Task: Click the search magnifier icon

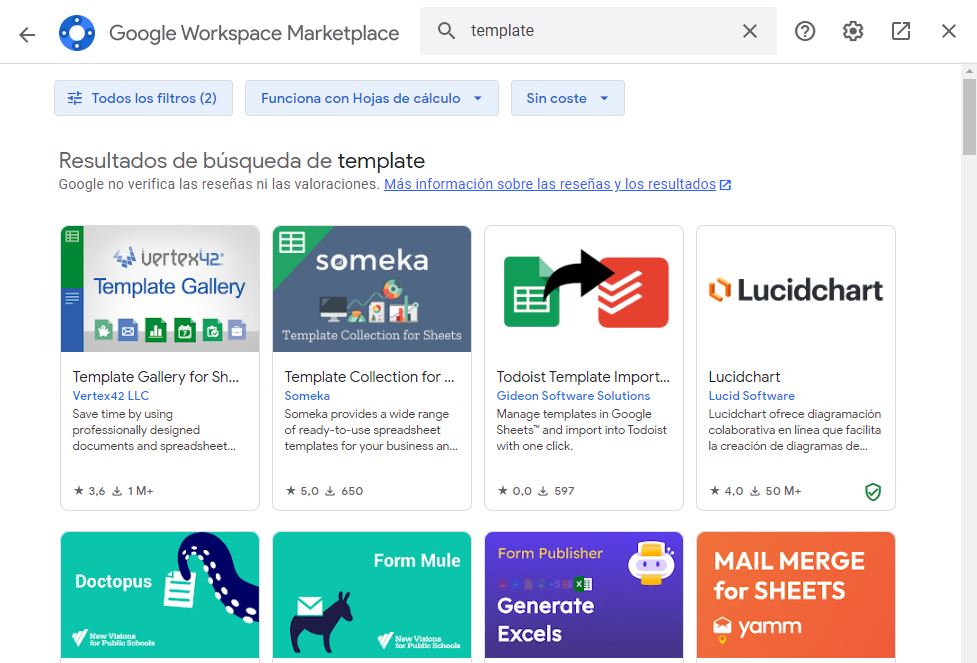Action: tap(446, 31)
